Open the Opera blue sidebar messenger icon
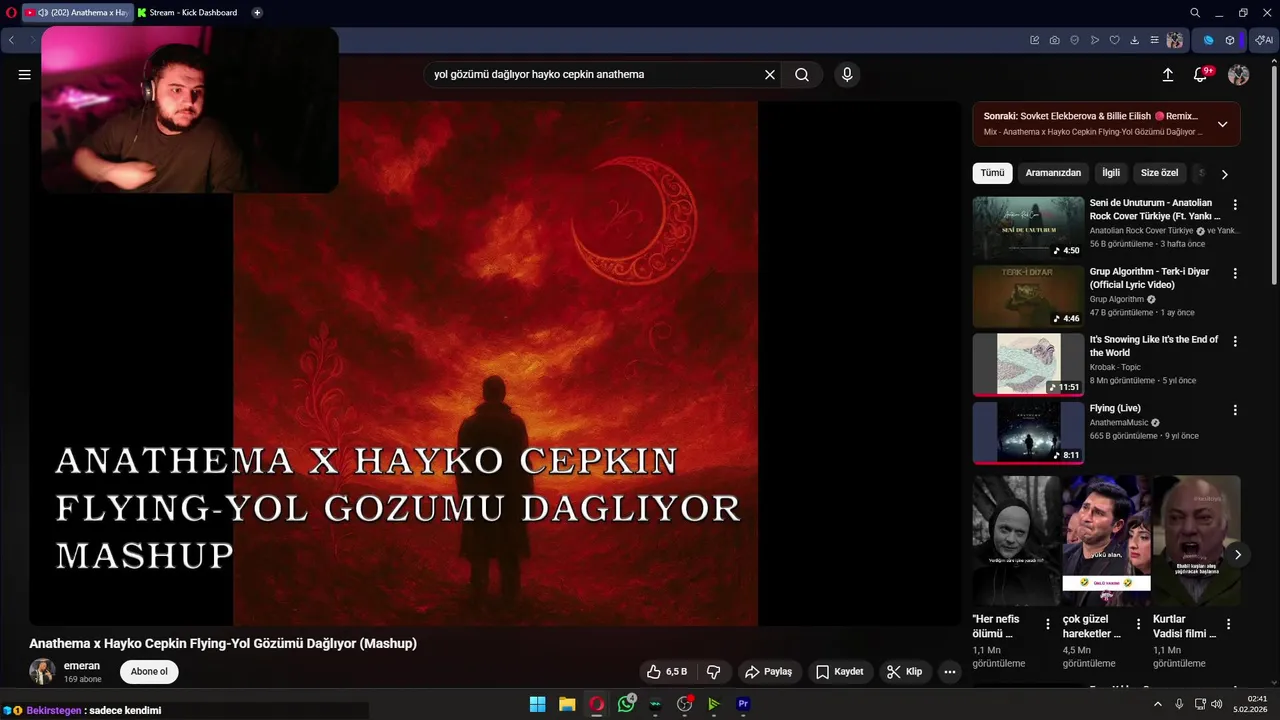This screenshot has height=720, width=1280. pyautogui.click(x=1208, y=40)
